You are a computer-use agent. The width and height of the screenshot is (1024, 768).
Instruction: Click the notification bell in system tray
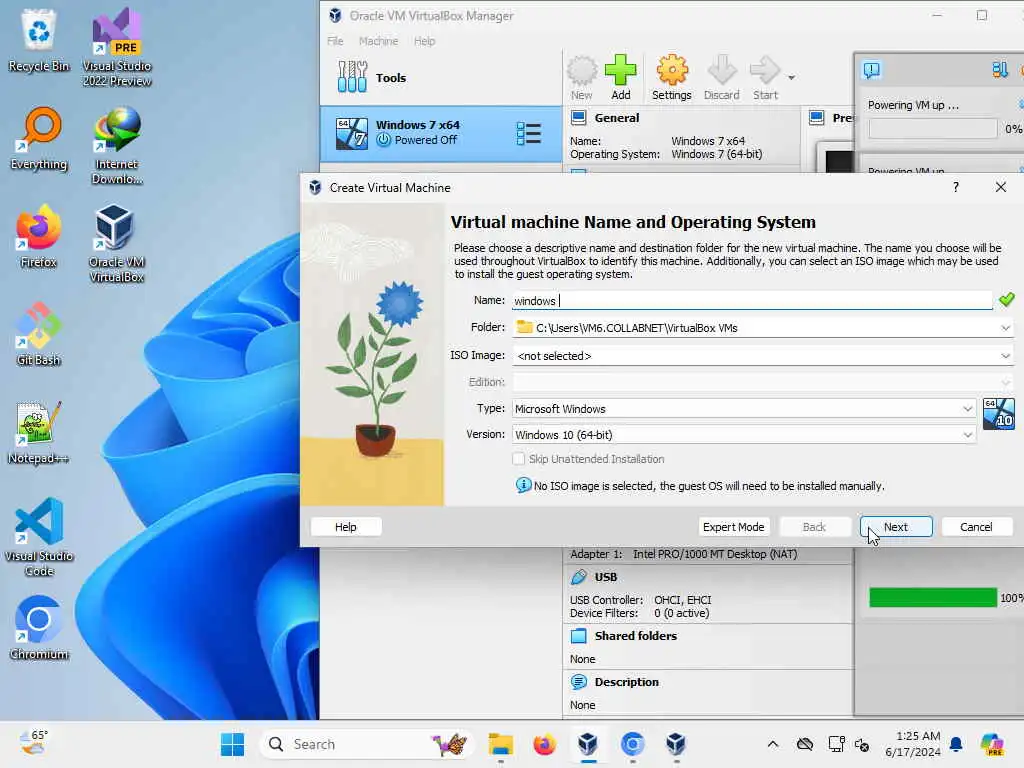(x=956, y=744)
